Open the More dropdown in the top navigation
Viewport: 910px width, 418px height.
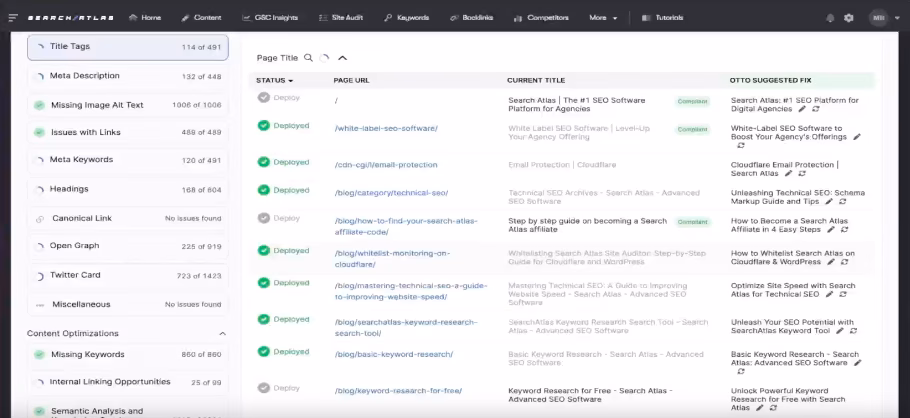[602, 18]
